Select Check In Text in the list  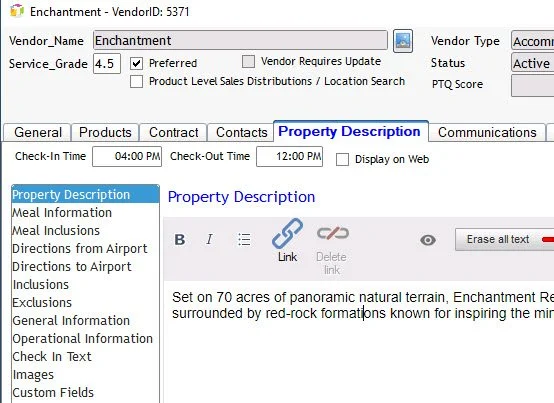point(86,357)
